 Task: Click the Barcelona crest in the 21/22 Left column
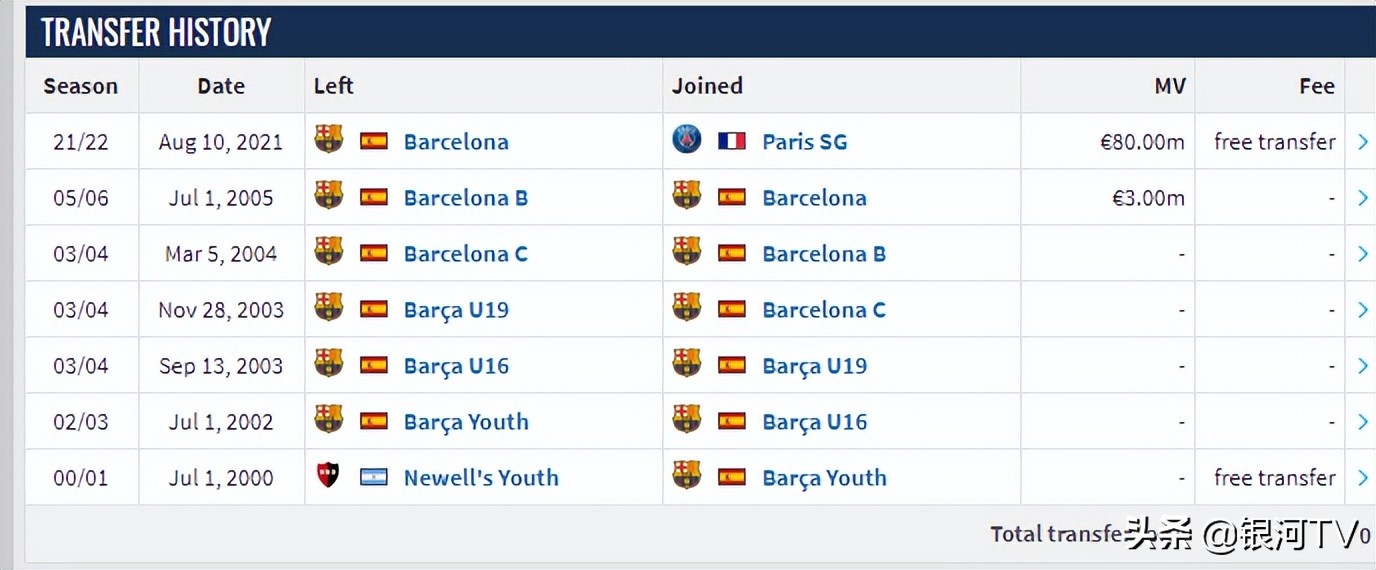pyautogui.click(x=328, y=140)
